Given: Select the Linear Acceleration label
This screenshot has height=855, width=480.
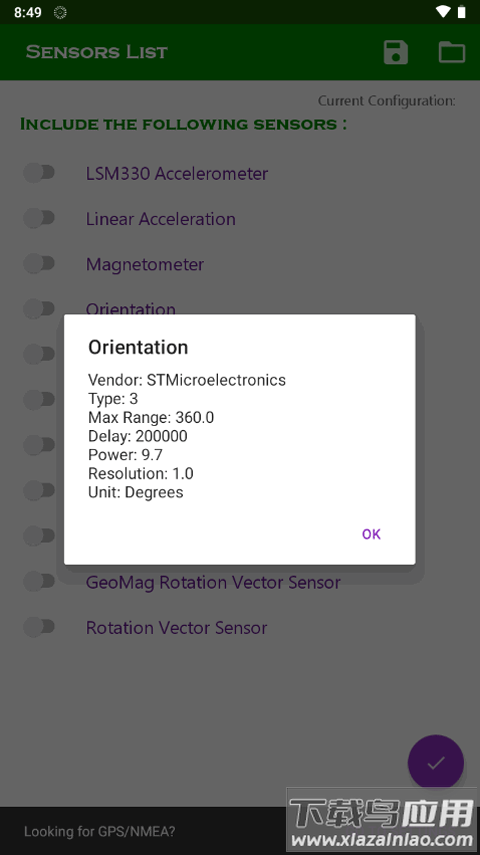Looking at the screenshot, I should click(161, 219).
